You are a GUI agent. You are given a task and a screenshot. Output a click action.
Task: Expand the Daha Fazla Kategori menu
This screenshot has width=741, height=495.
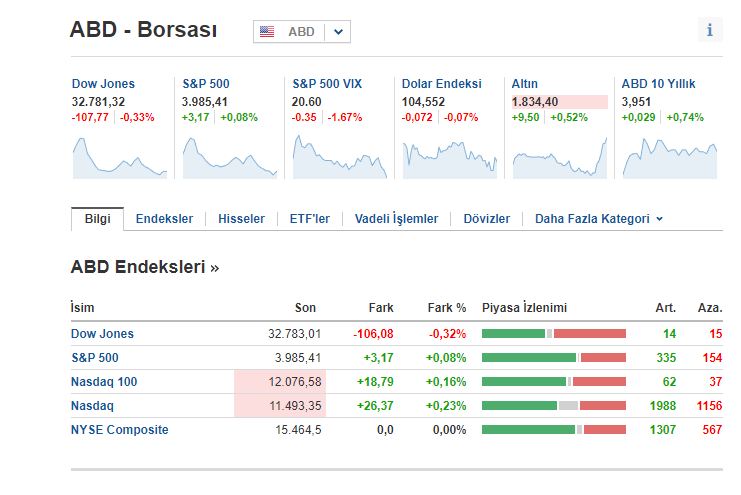[599, 219]
